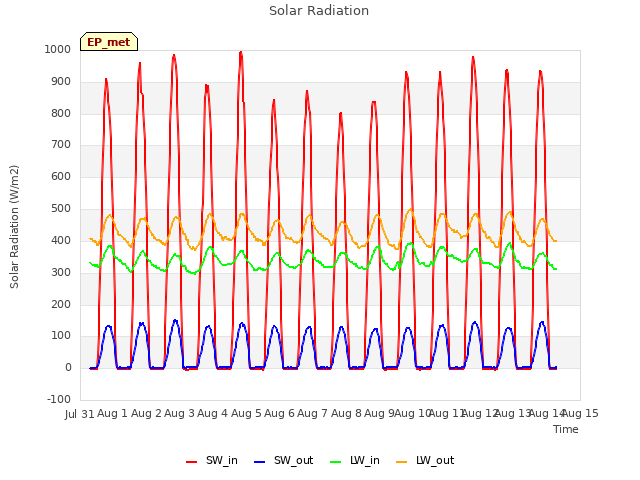
Task: Click the SW_in legend entry
Action: pyautogui.click(x=211, y=460)
